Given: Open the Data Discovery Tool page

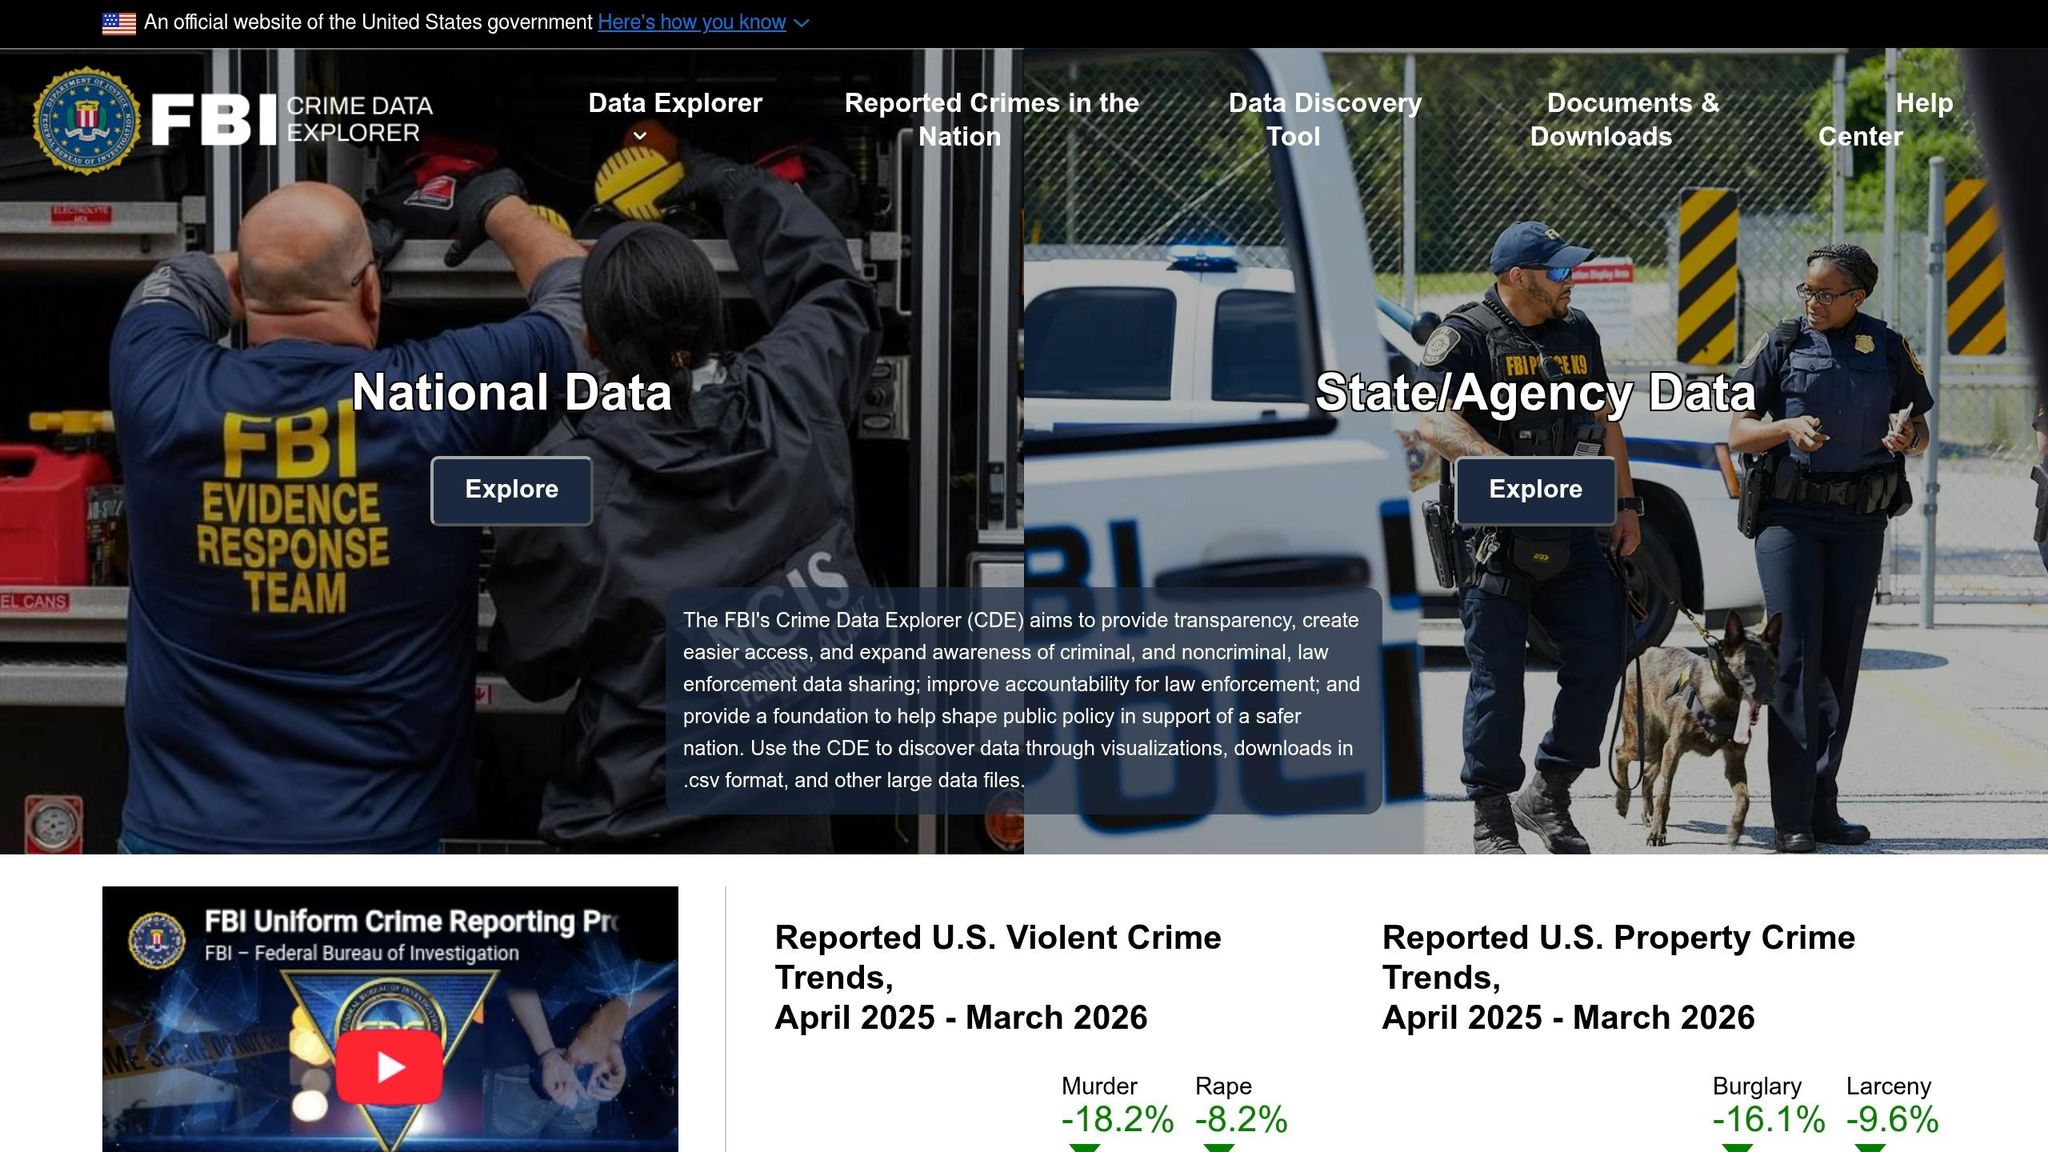Looking at the screenshot, I should coord(1324,120).
